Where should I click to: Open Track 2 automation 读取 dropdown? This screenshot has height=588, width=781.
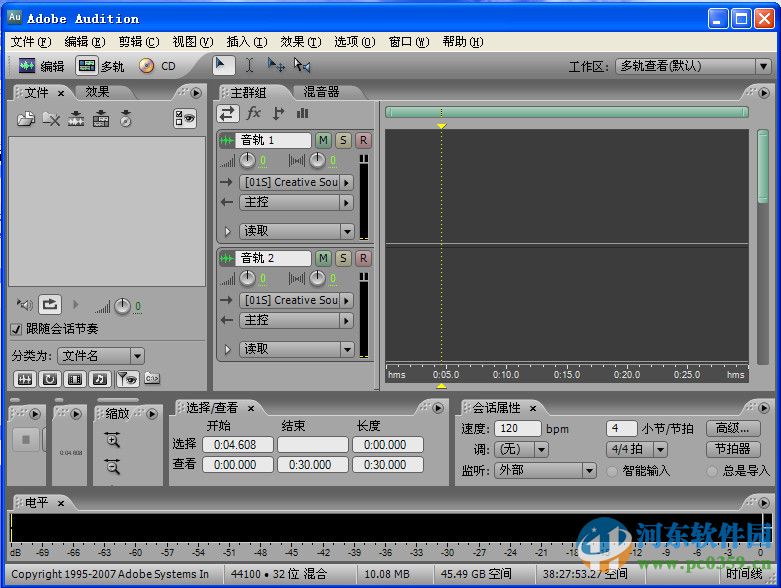296,349
